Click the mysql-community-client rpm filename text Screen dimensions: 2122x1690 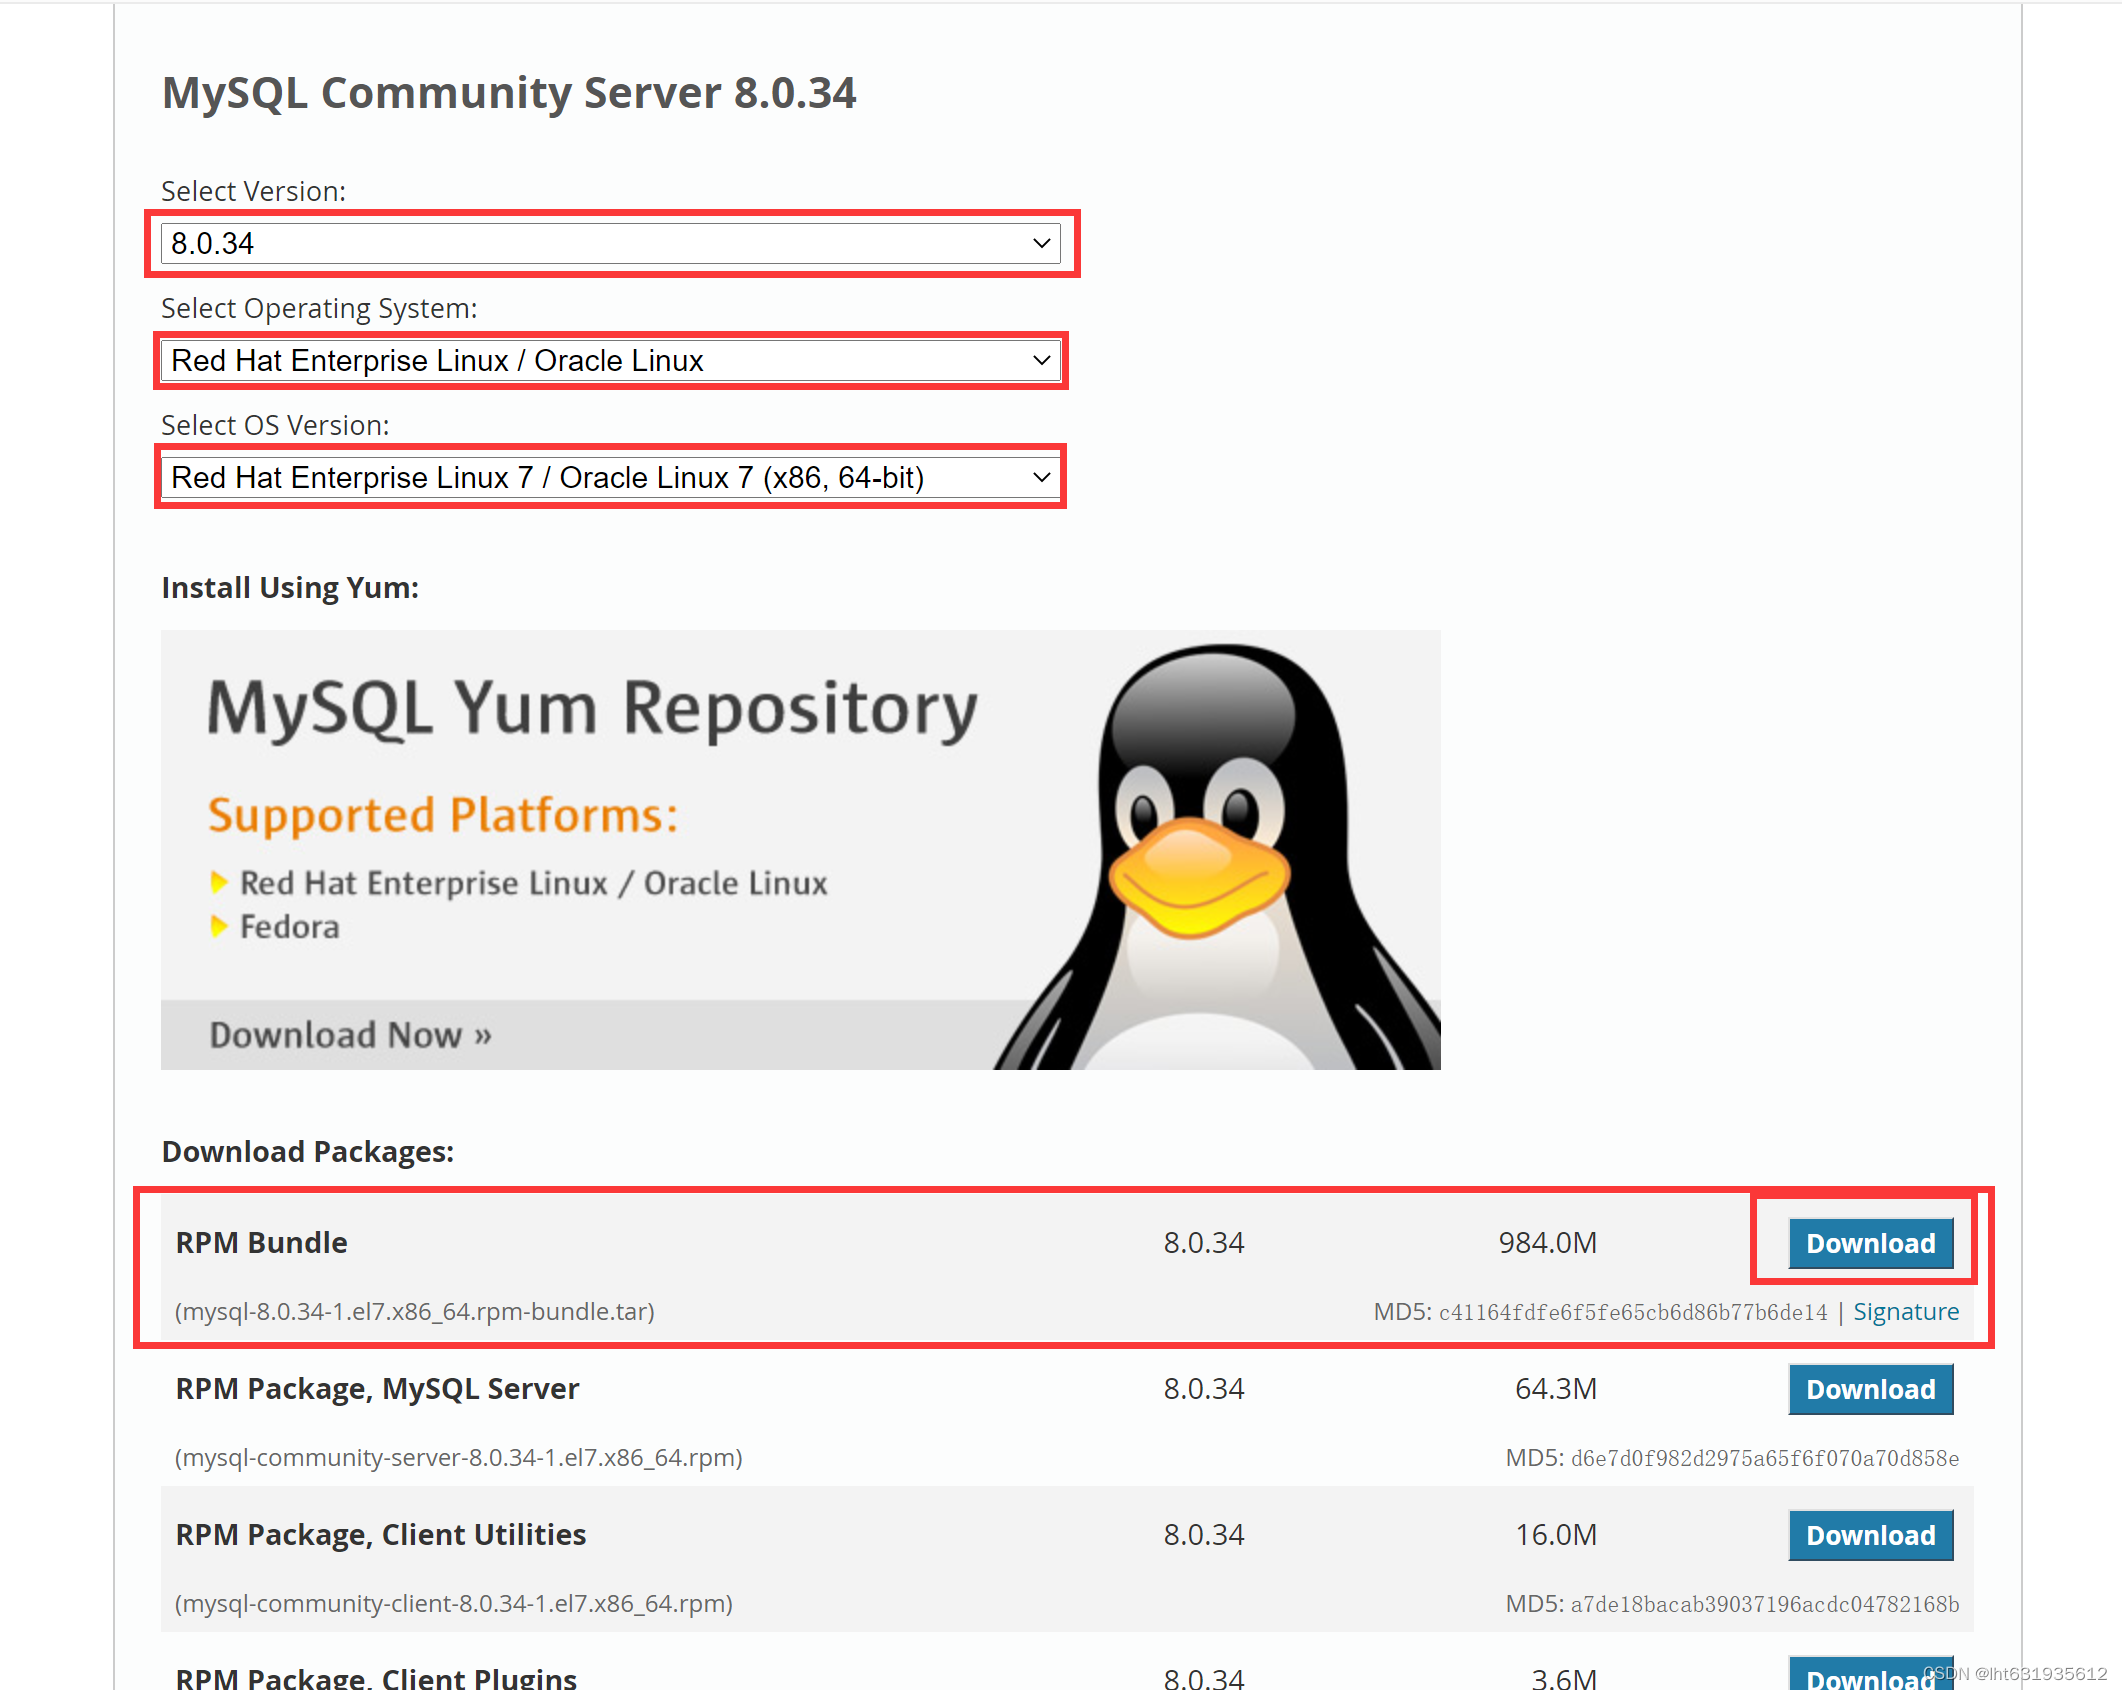[x=453, y=1603]
